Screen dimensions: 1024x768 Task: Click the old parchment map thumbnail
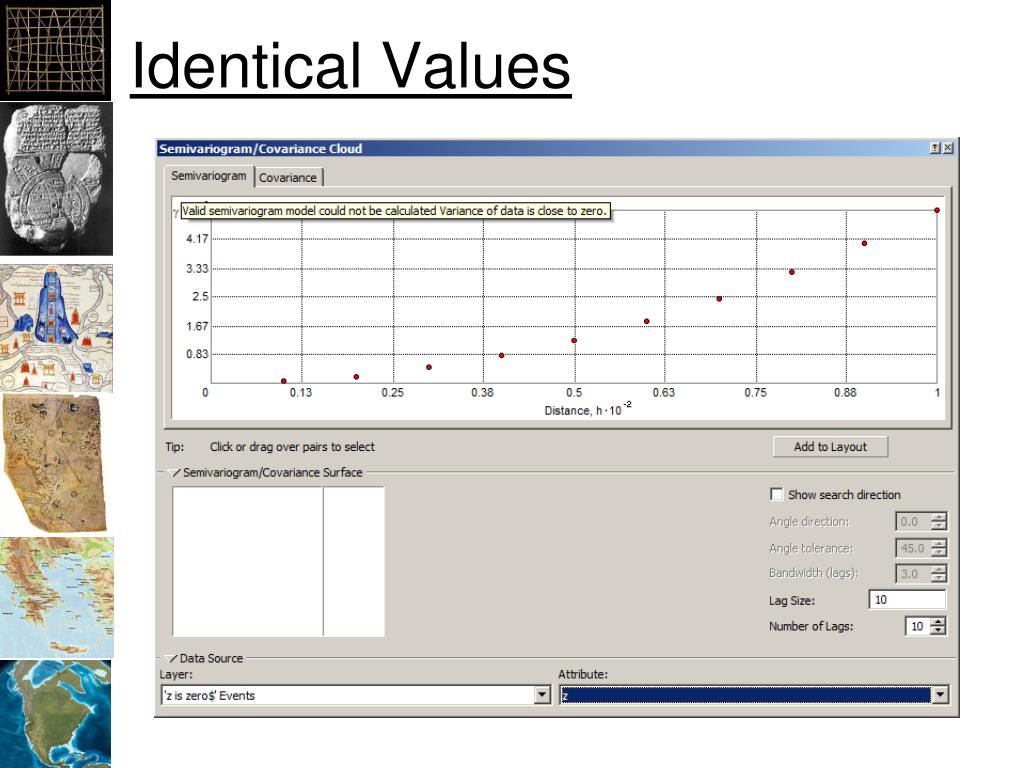54,464
